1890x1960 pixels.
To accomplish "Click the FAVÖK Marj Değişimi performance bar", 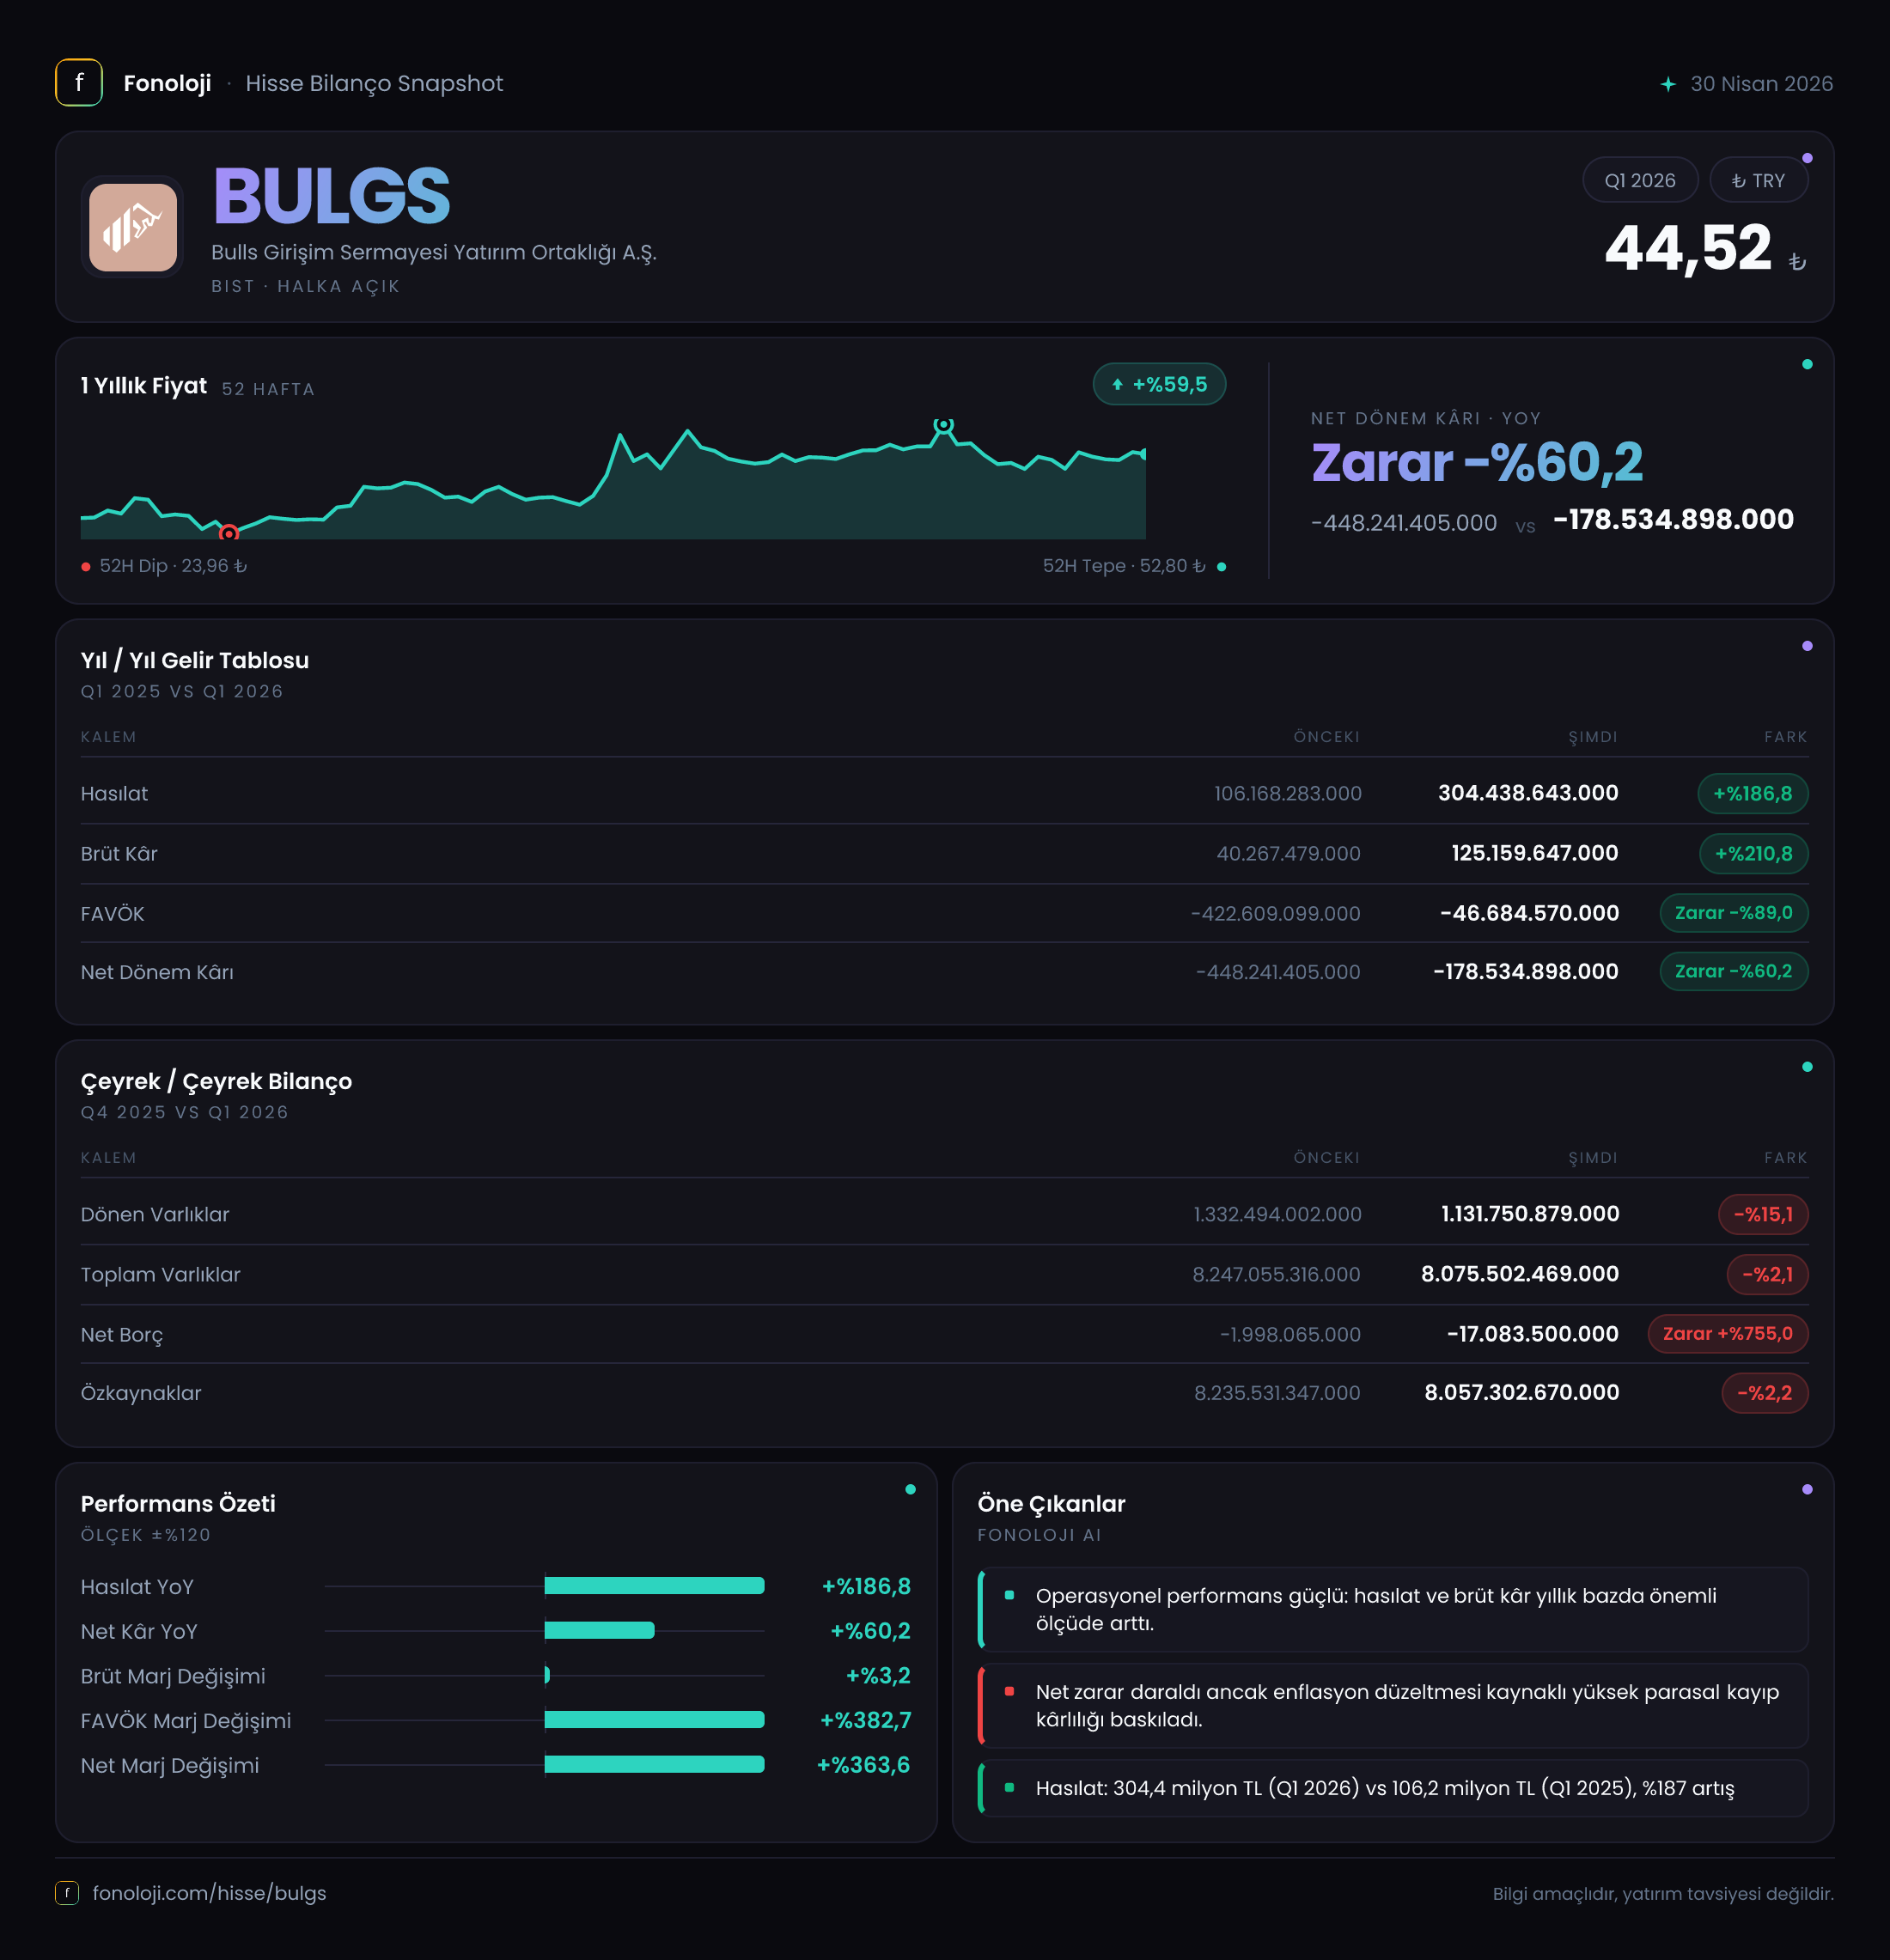I will click(654, 1720).
